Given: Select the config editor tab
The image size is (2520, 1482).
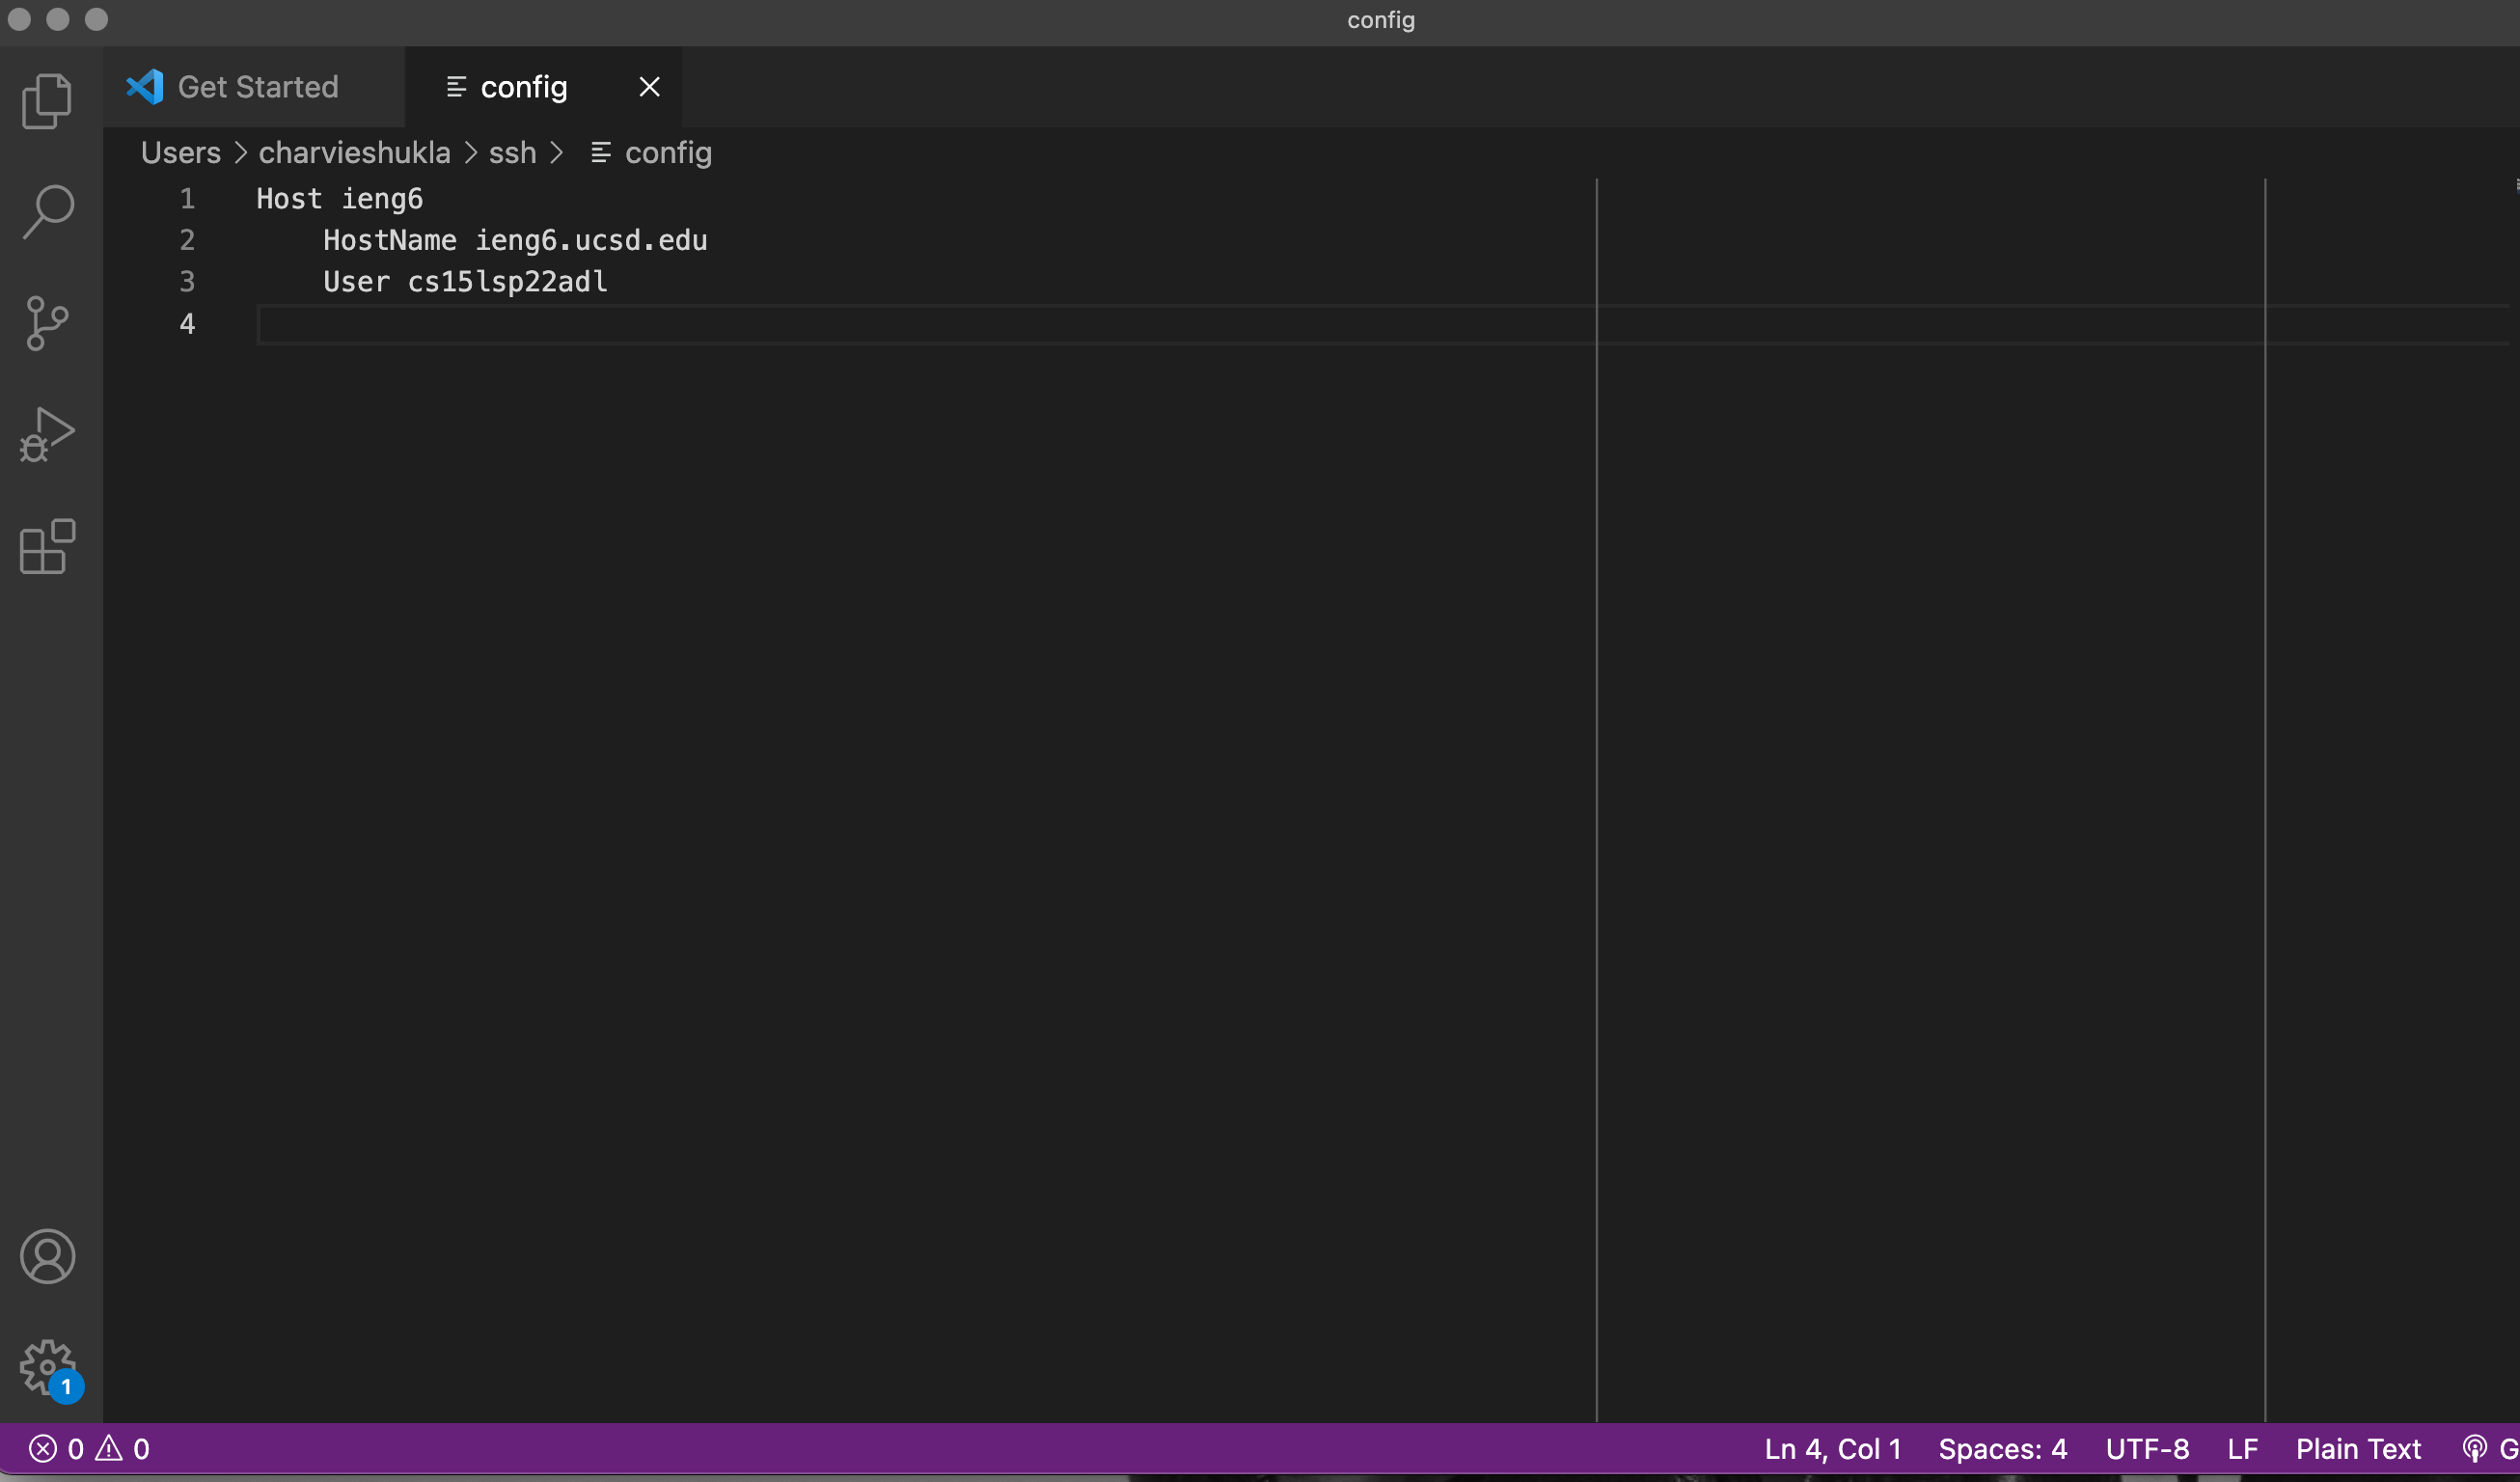Looking at the screenshot, I should pos(523,87).
